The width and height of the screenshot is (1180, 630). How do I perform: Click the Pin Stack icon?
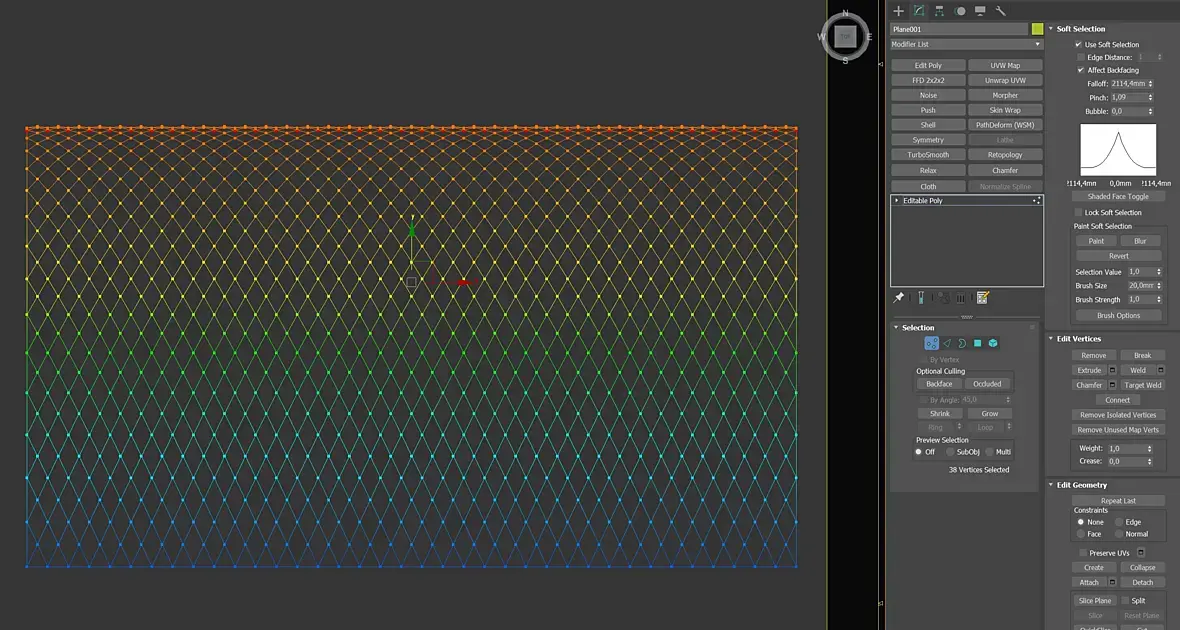(899, 298)
